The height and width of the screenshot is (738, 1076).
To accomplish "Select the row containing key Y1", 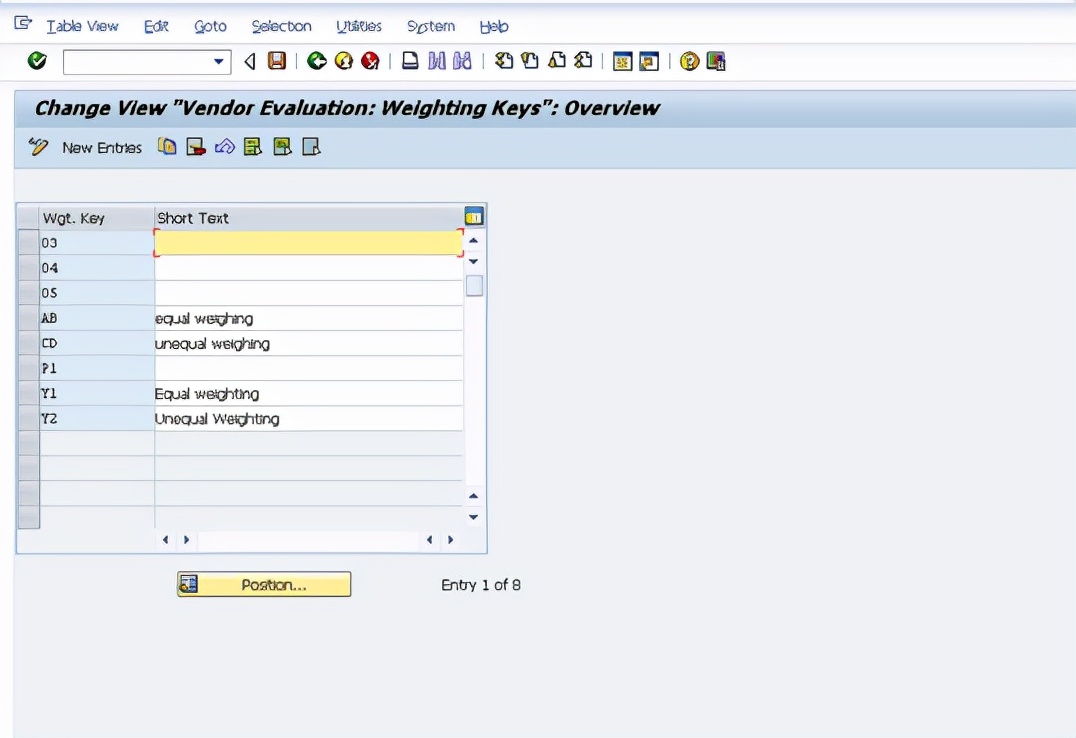I will (28, 393).
